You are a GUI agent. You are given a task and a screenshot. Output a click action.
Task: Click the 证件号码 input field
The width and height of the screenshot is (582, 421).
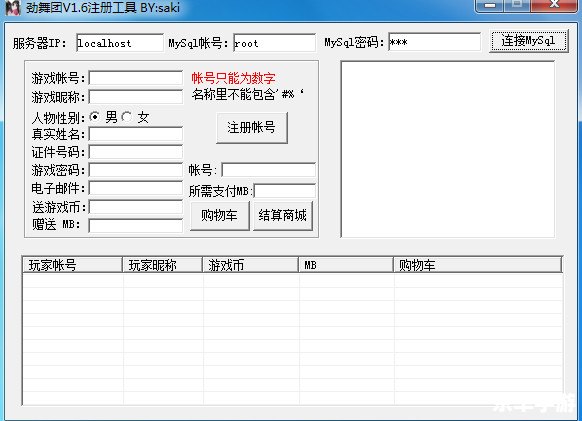(135, 152)
